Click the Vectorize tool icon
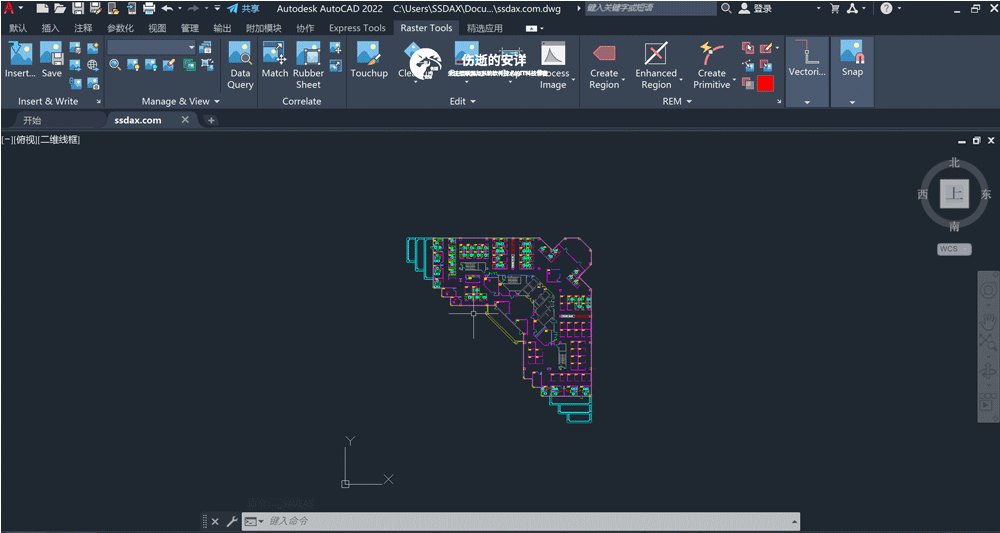The height and width of the screenshot is (533, 1000). click(807, 52)
